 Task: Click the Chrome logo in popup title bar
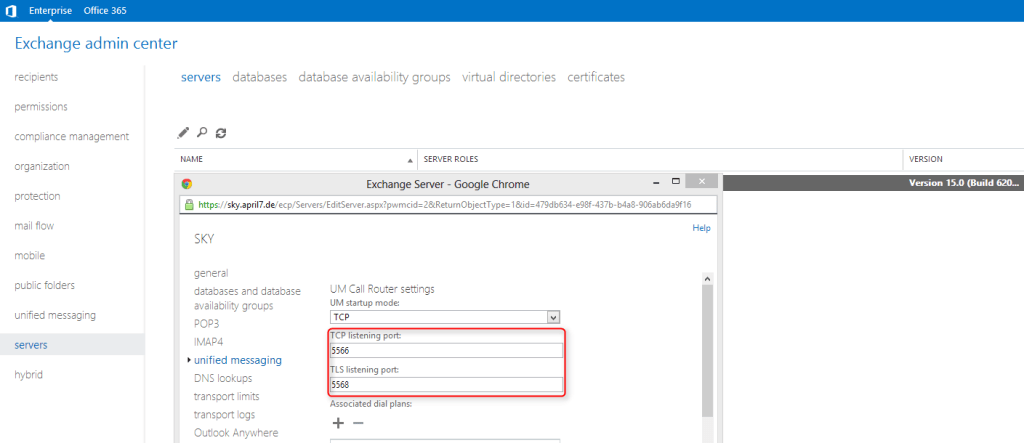point(187,184)
